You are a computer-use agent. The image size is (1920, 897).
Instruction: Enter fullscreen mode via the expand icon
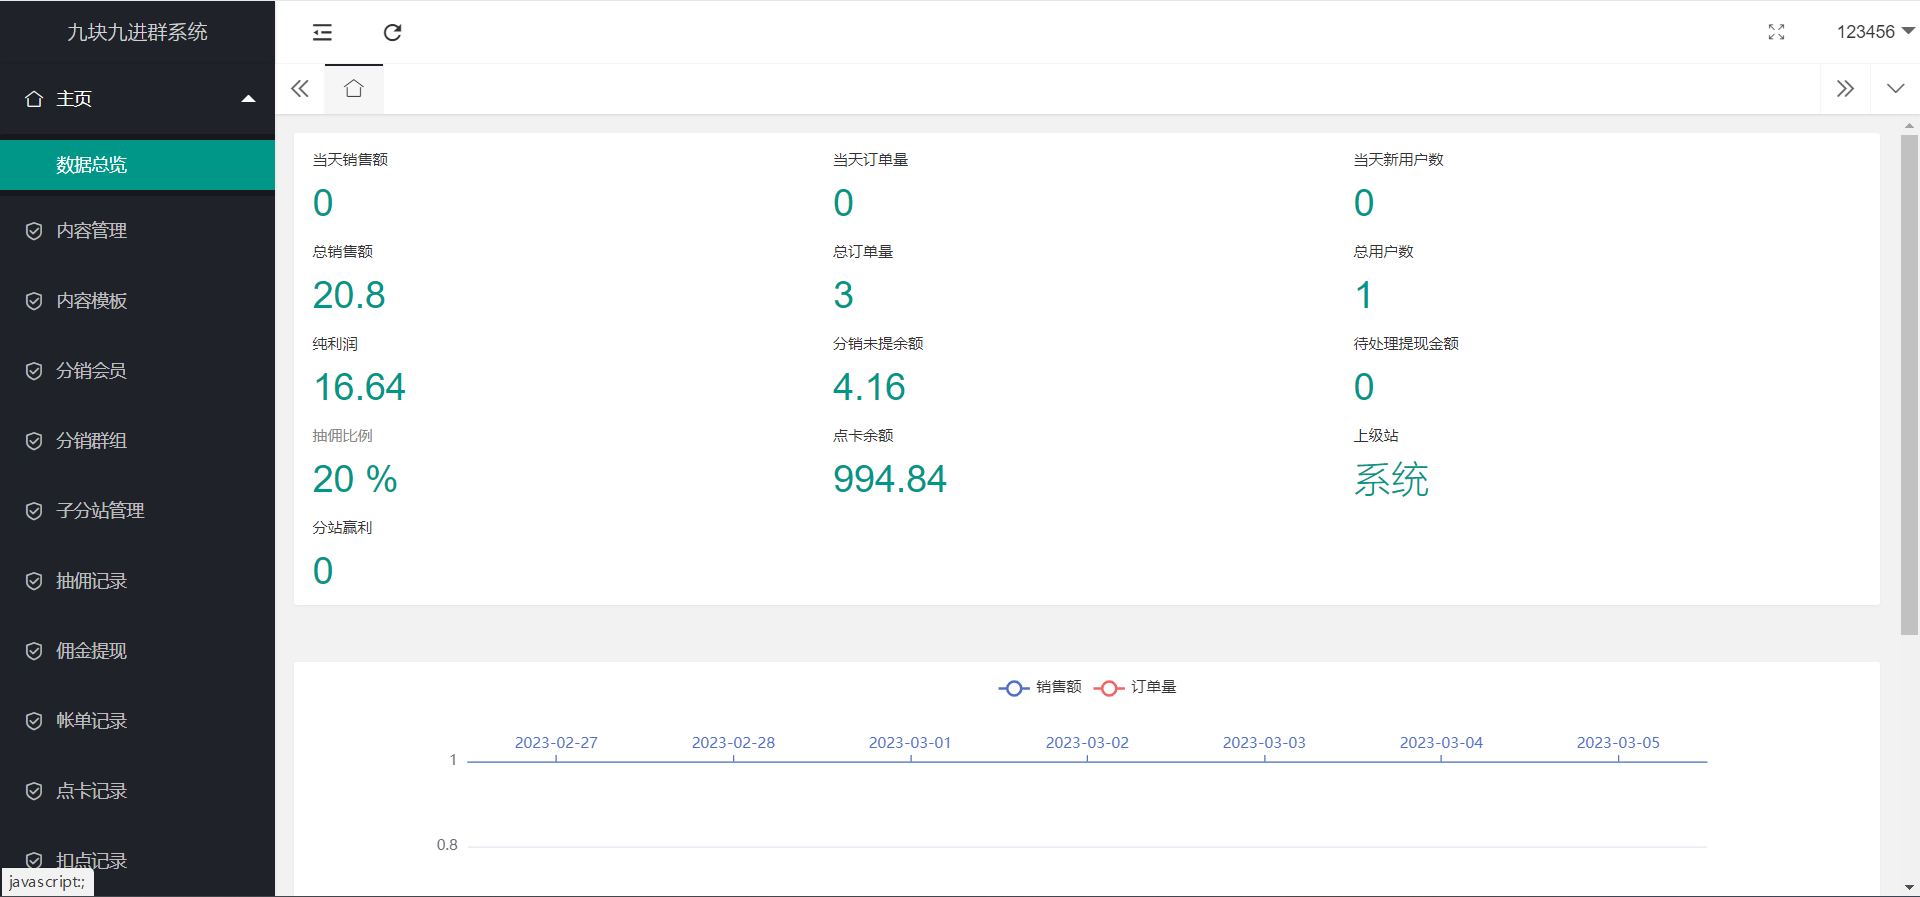point(1776,32)
